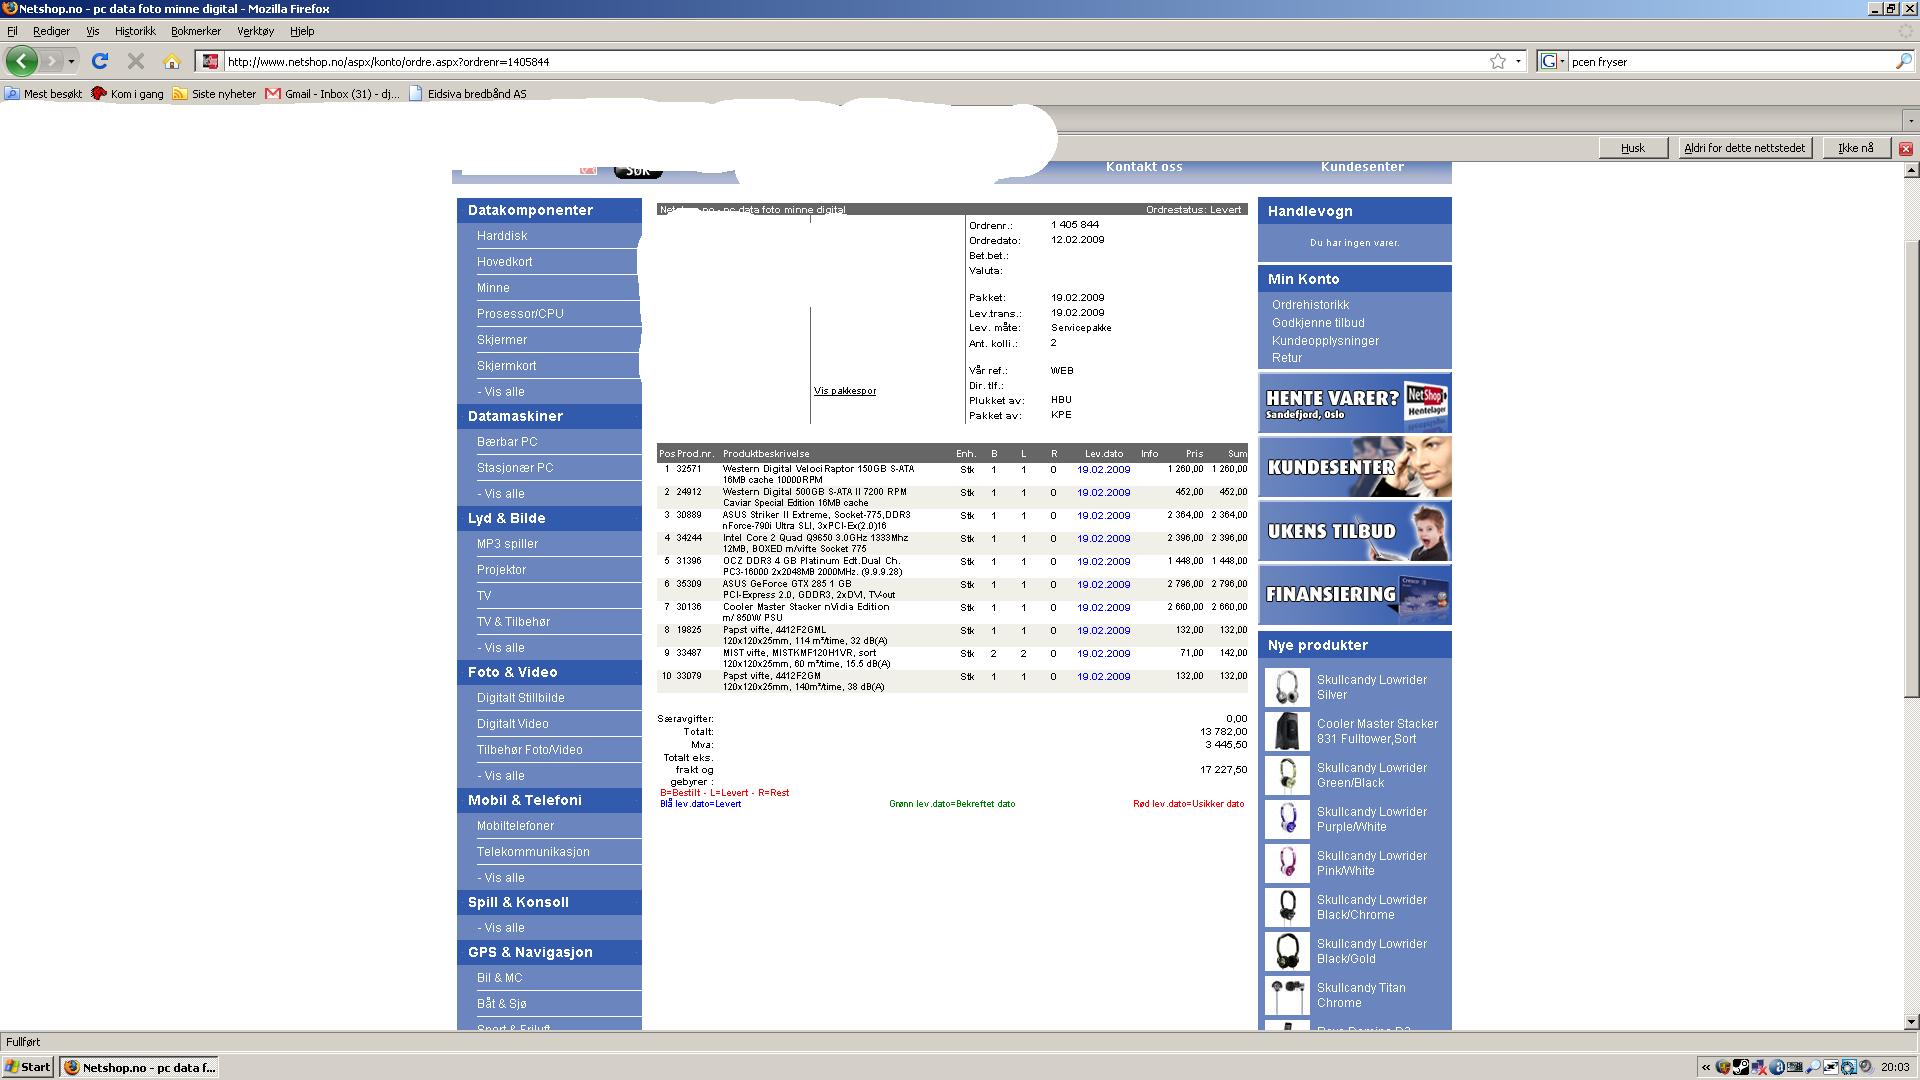This screenshot has height=1080, width=1920.
Task: Open Kontakt oss link
Action: (1144, 167)
